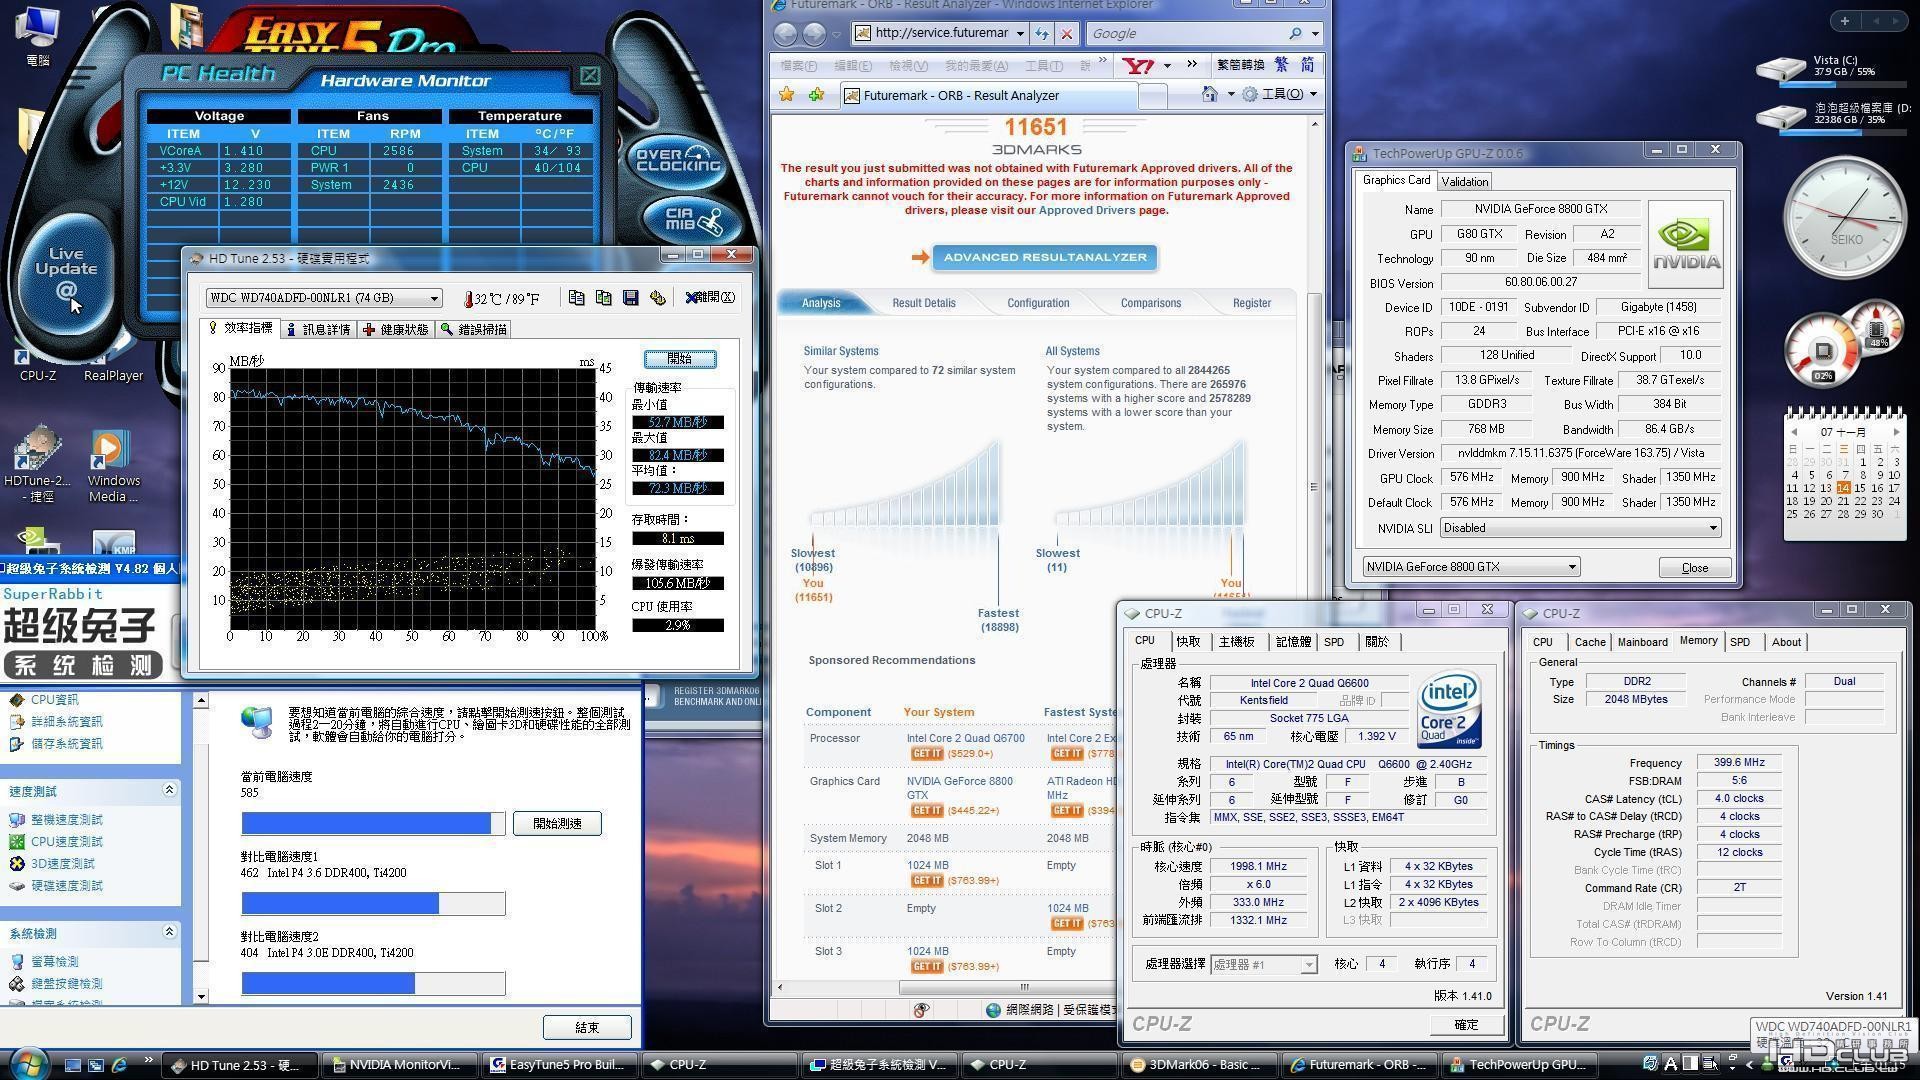1920x1080 pixels.
Task: Expand the NVIDIA SLI dropdown in GPU-Z
Action: (x=1712, y=528)
